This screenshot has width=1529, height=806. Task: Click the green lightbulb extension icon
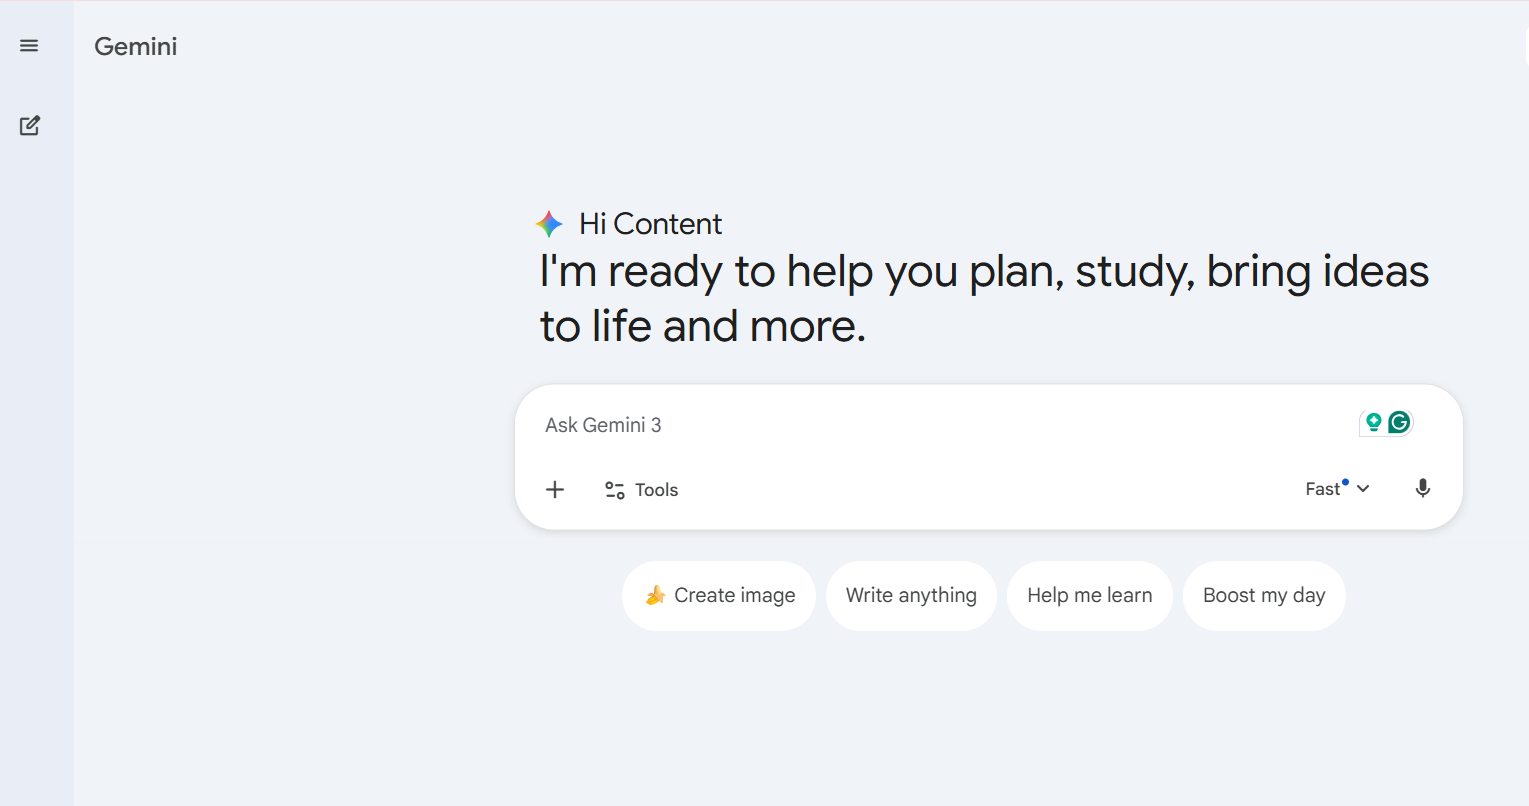pos(1373,423)
